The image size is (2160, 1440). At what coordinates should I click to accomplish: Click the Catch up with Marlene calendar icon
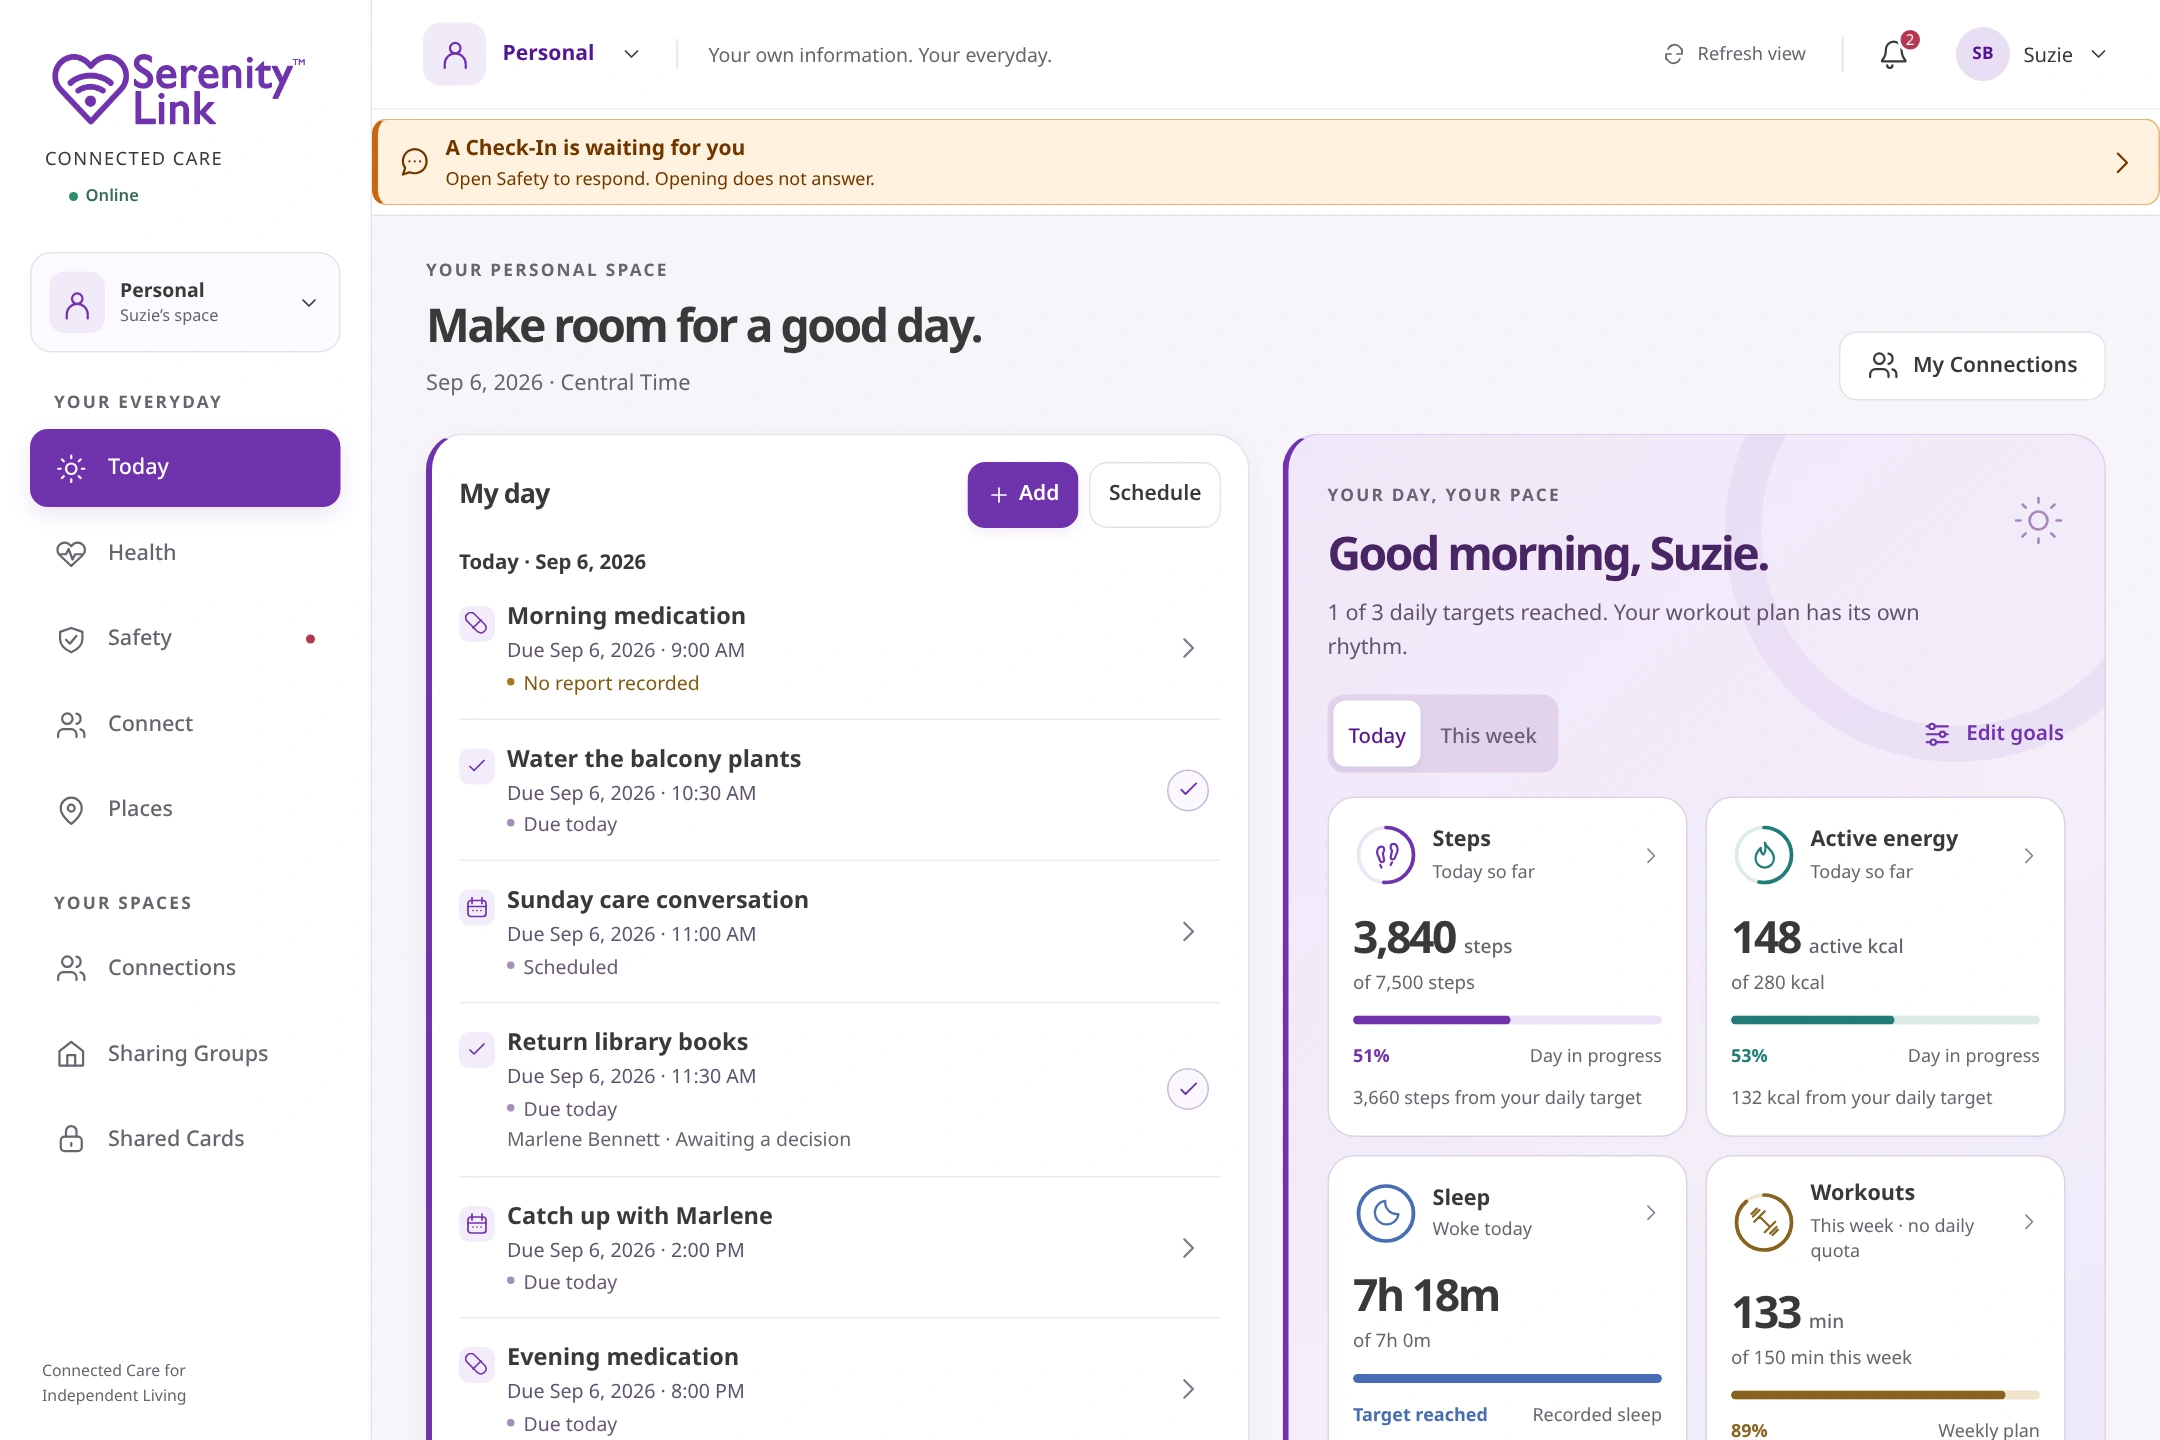tap(476, 1223)
